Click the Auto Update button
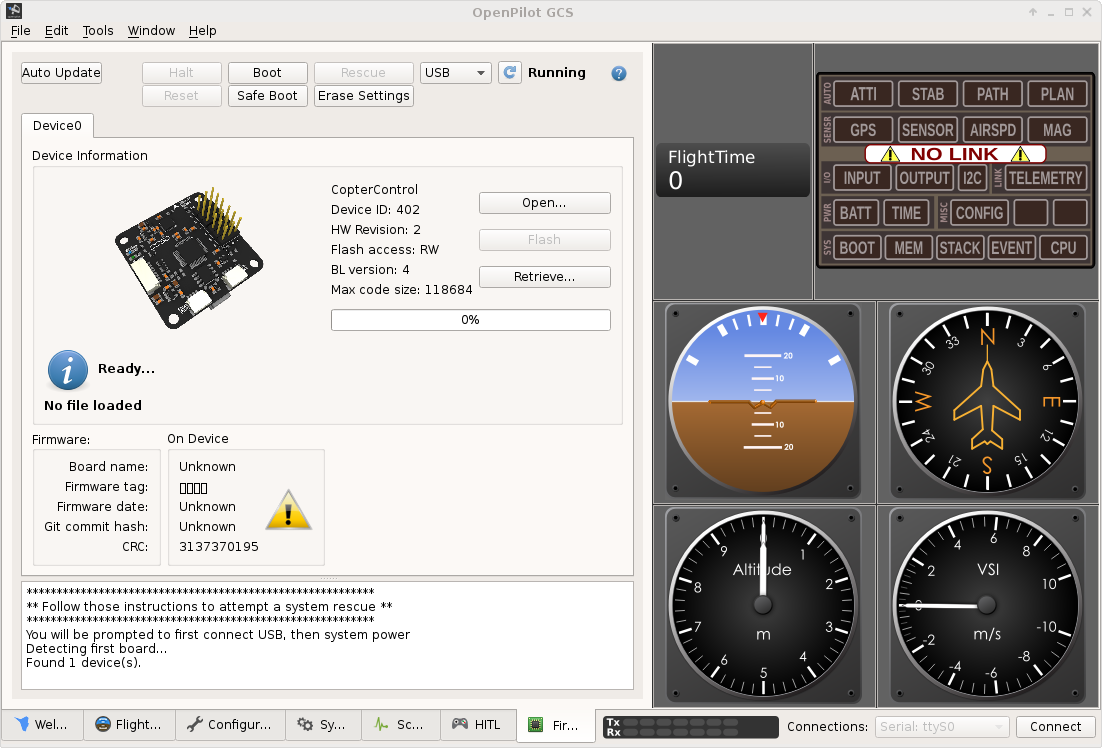This screenshot has height=748, width=1102. pos(61,72)
